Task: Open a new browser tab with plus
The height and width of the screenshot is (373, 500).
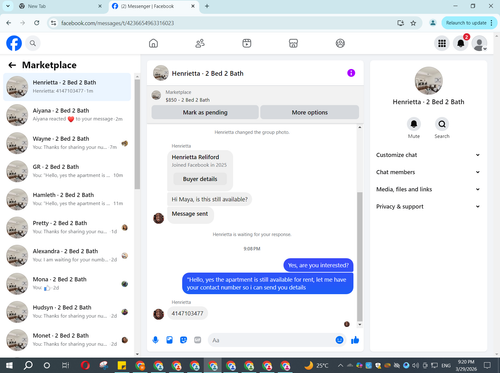Action: click(x=207, y=6)
